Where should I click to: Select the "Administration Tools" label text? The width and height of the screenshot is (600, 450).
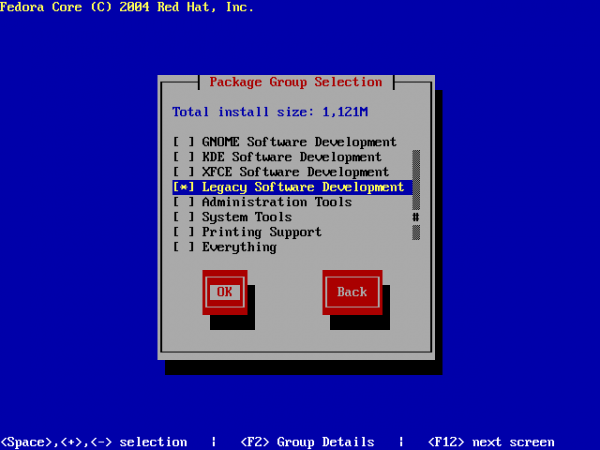(277, 202)
